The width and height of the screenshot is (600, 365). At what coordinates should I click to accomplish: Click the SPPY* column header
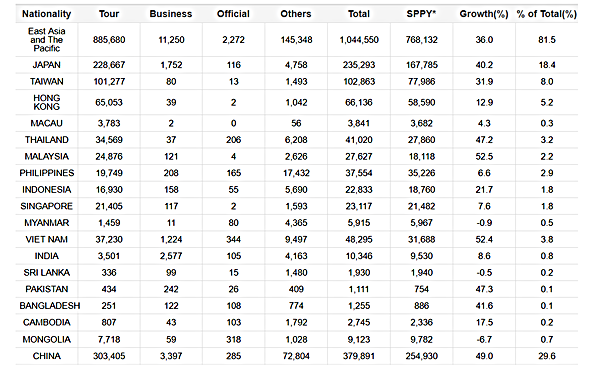(421, 14)
